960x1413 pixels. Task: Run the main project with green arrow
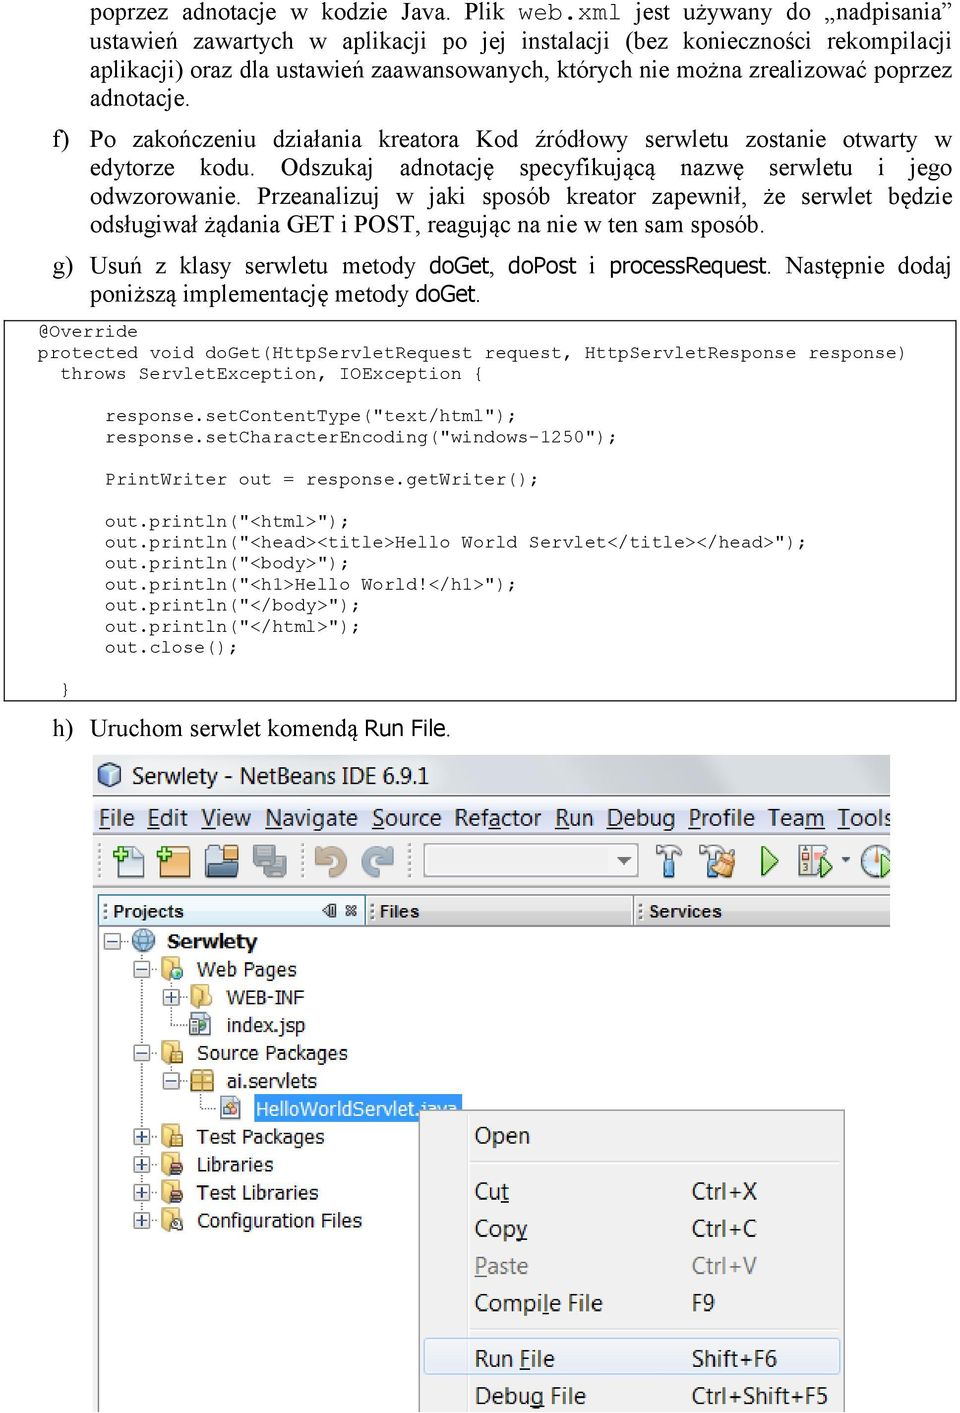point(769,861)
